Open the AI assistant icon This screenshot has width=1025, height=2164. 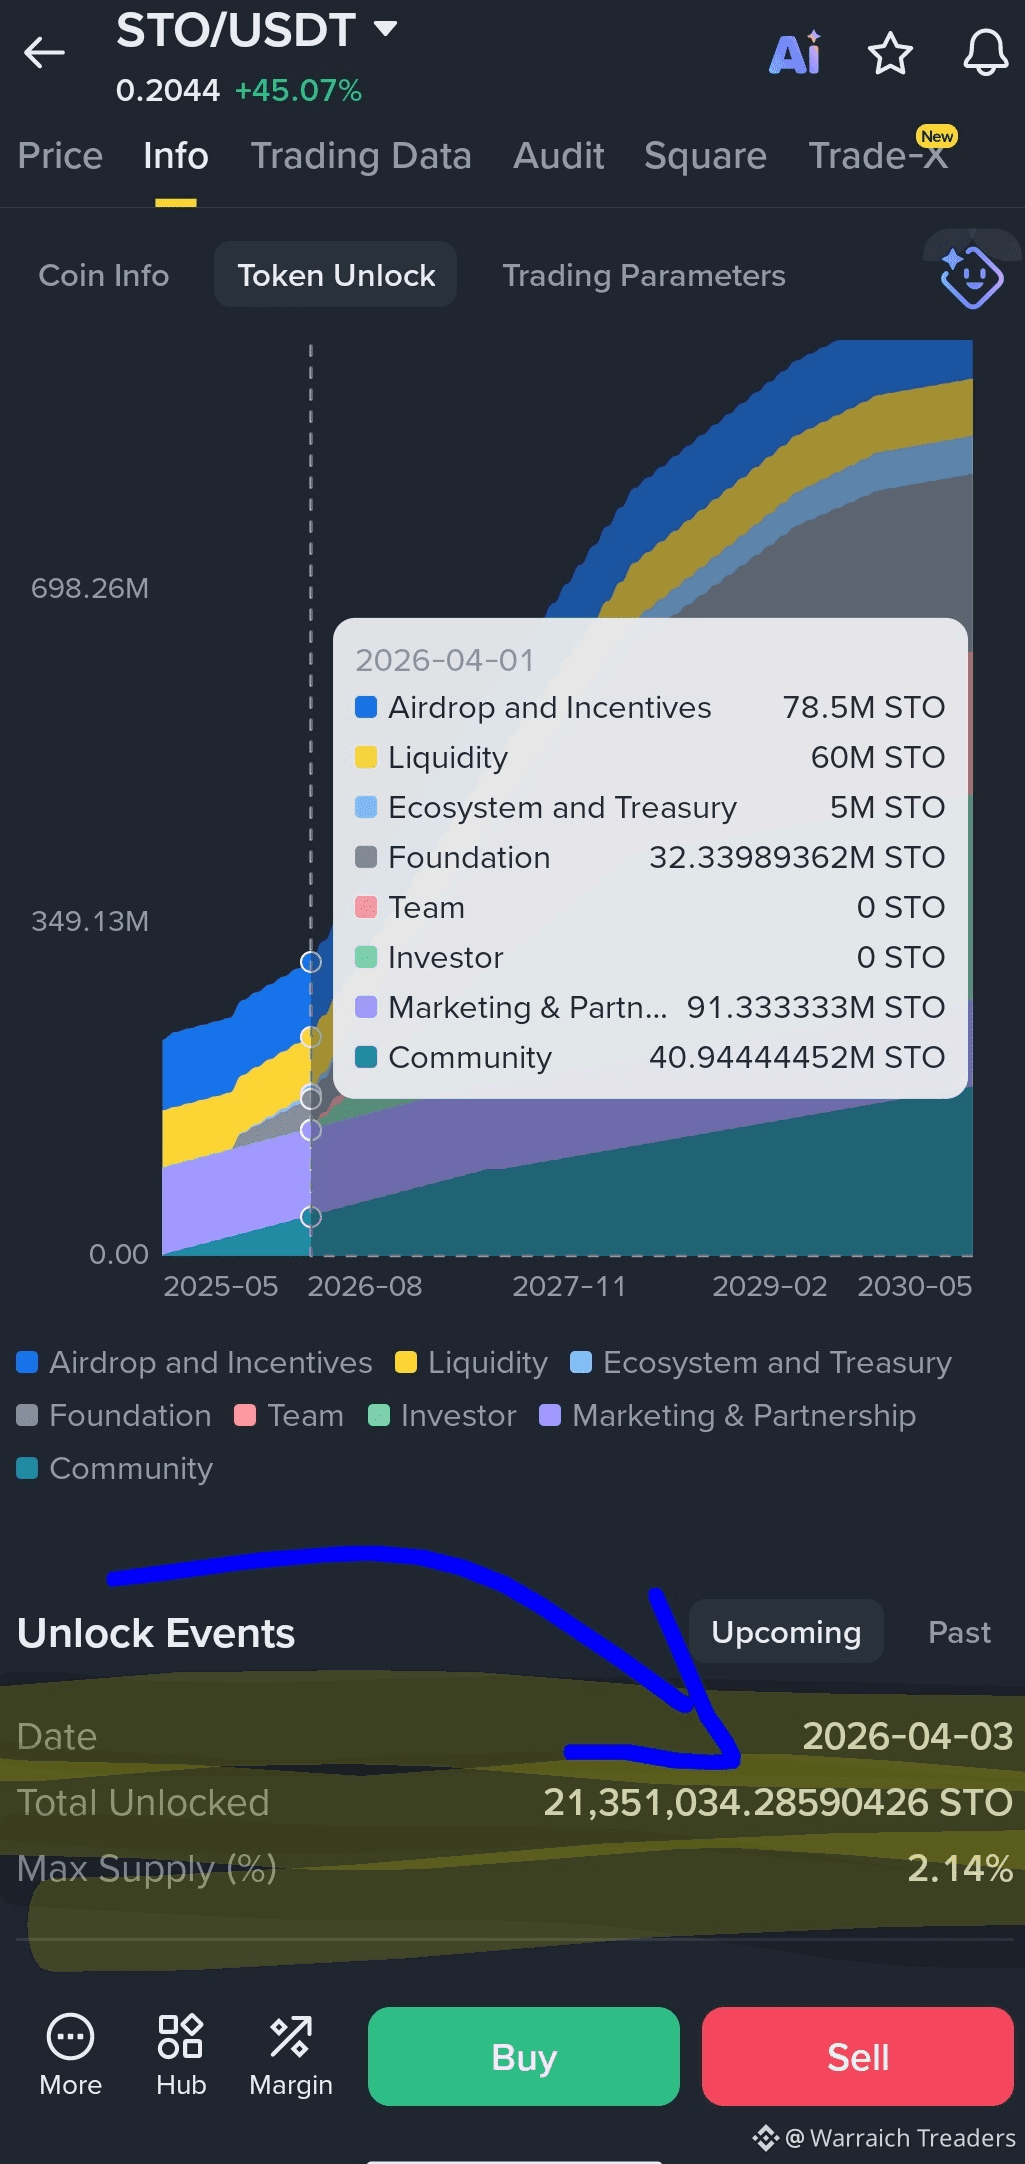click(796, 53)
